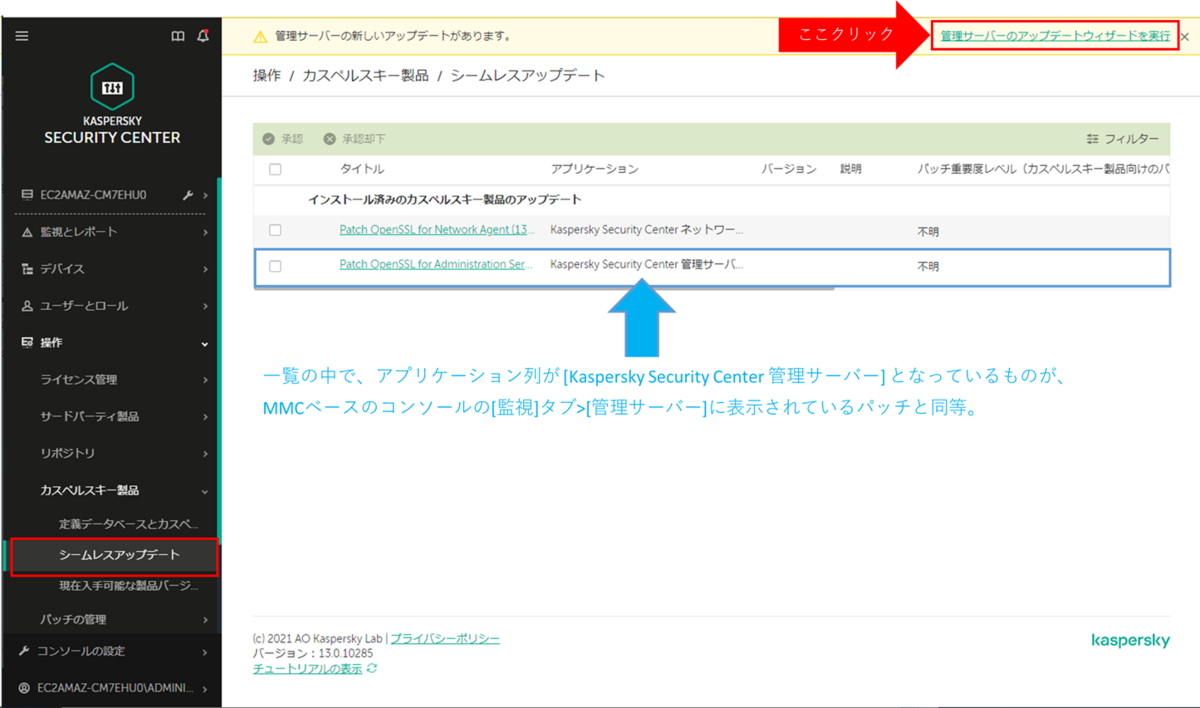The width and height of the screenshot is (1200, 708).
Task: Click the user account icon at bottom
Action: coord(25,688)
